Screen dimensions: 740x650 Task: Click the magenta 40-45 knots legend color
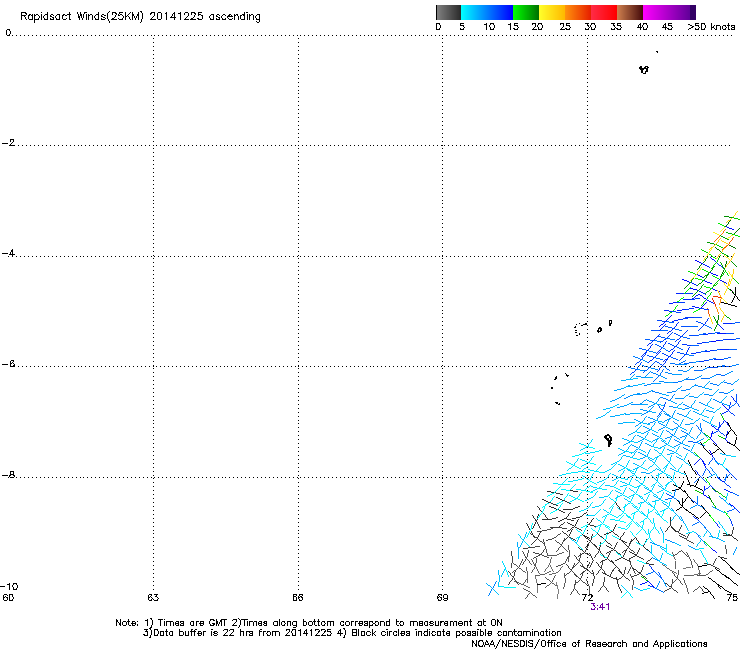coord(656,12)
